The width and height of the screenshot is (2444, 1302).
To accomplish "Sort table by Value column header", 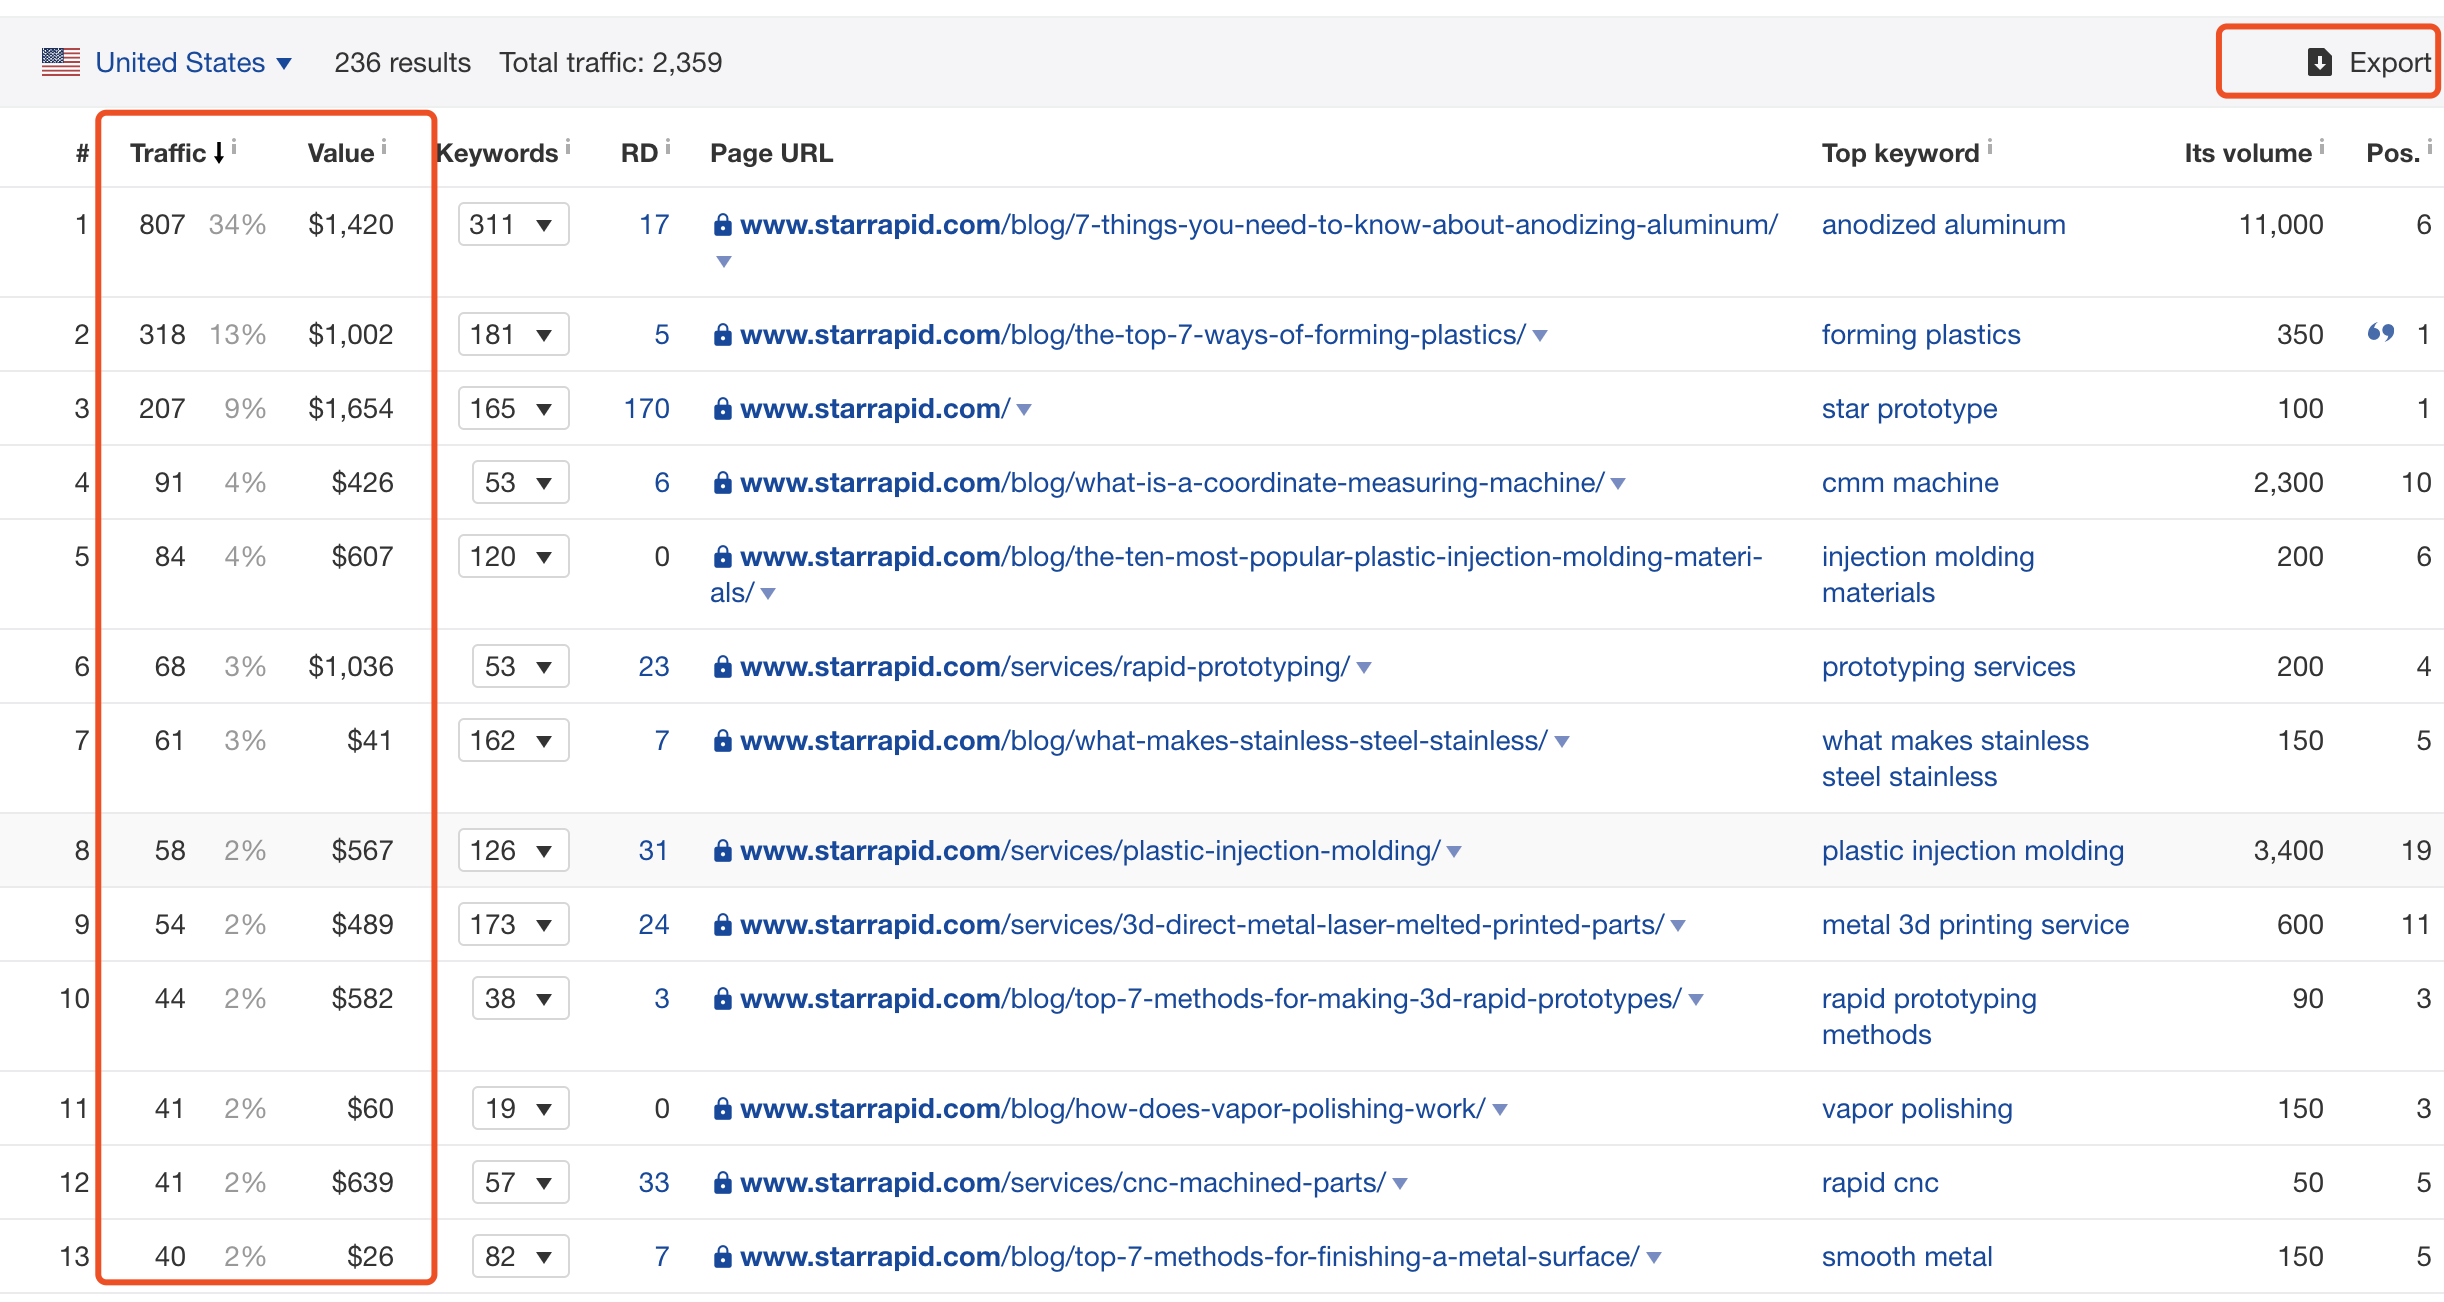I will pyautogui.click(x=340, y=153).
